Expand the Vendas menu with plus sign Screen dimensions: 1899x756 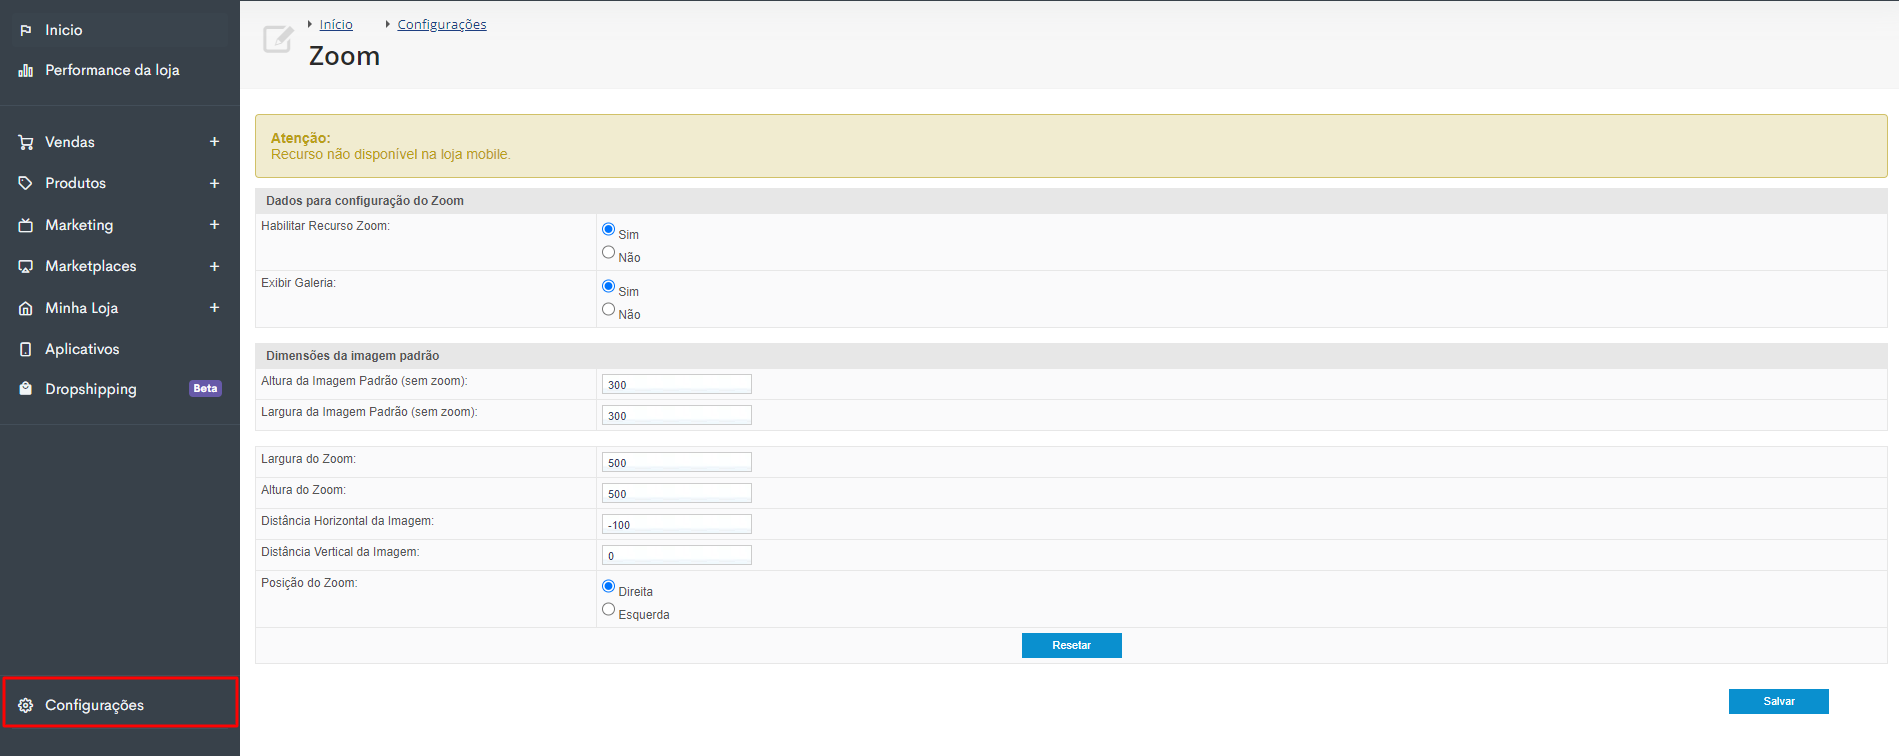tap(214, 142)
